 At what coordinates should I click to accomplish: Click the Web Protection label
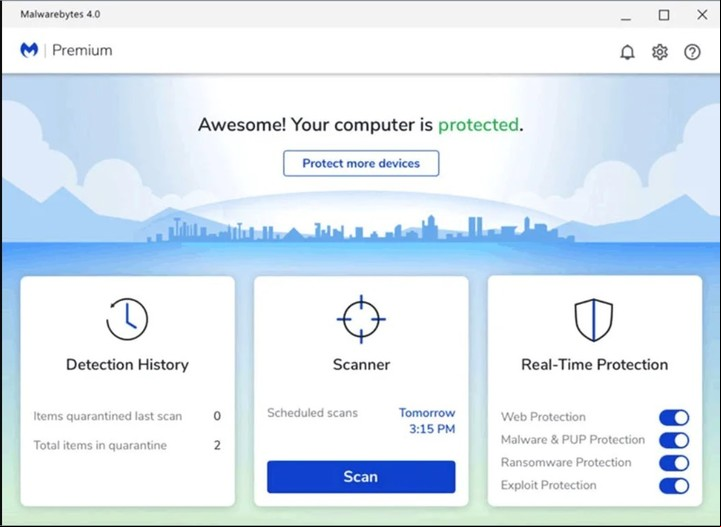coord(543,417)
